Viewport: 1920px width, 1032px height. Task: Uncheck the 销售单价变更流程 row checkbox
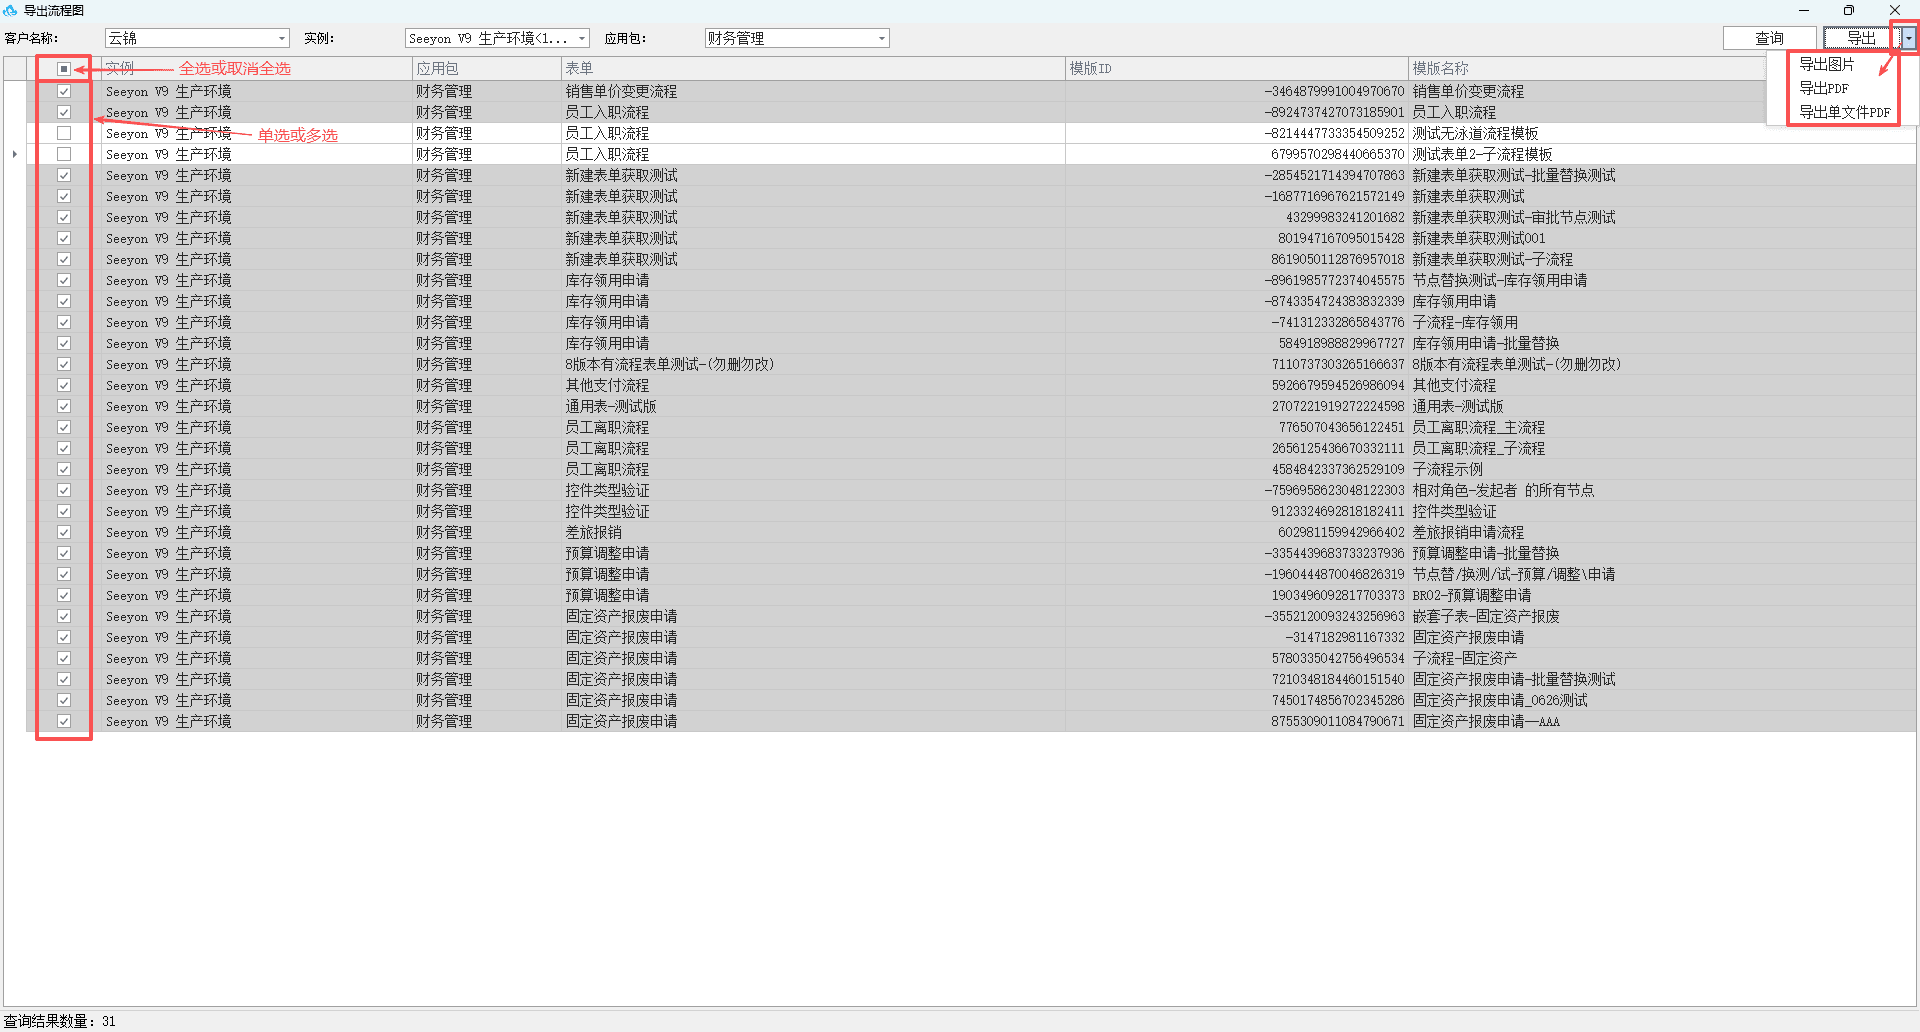[x=64, y=91]
